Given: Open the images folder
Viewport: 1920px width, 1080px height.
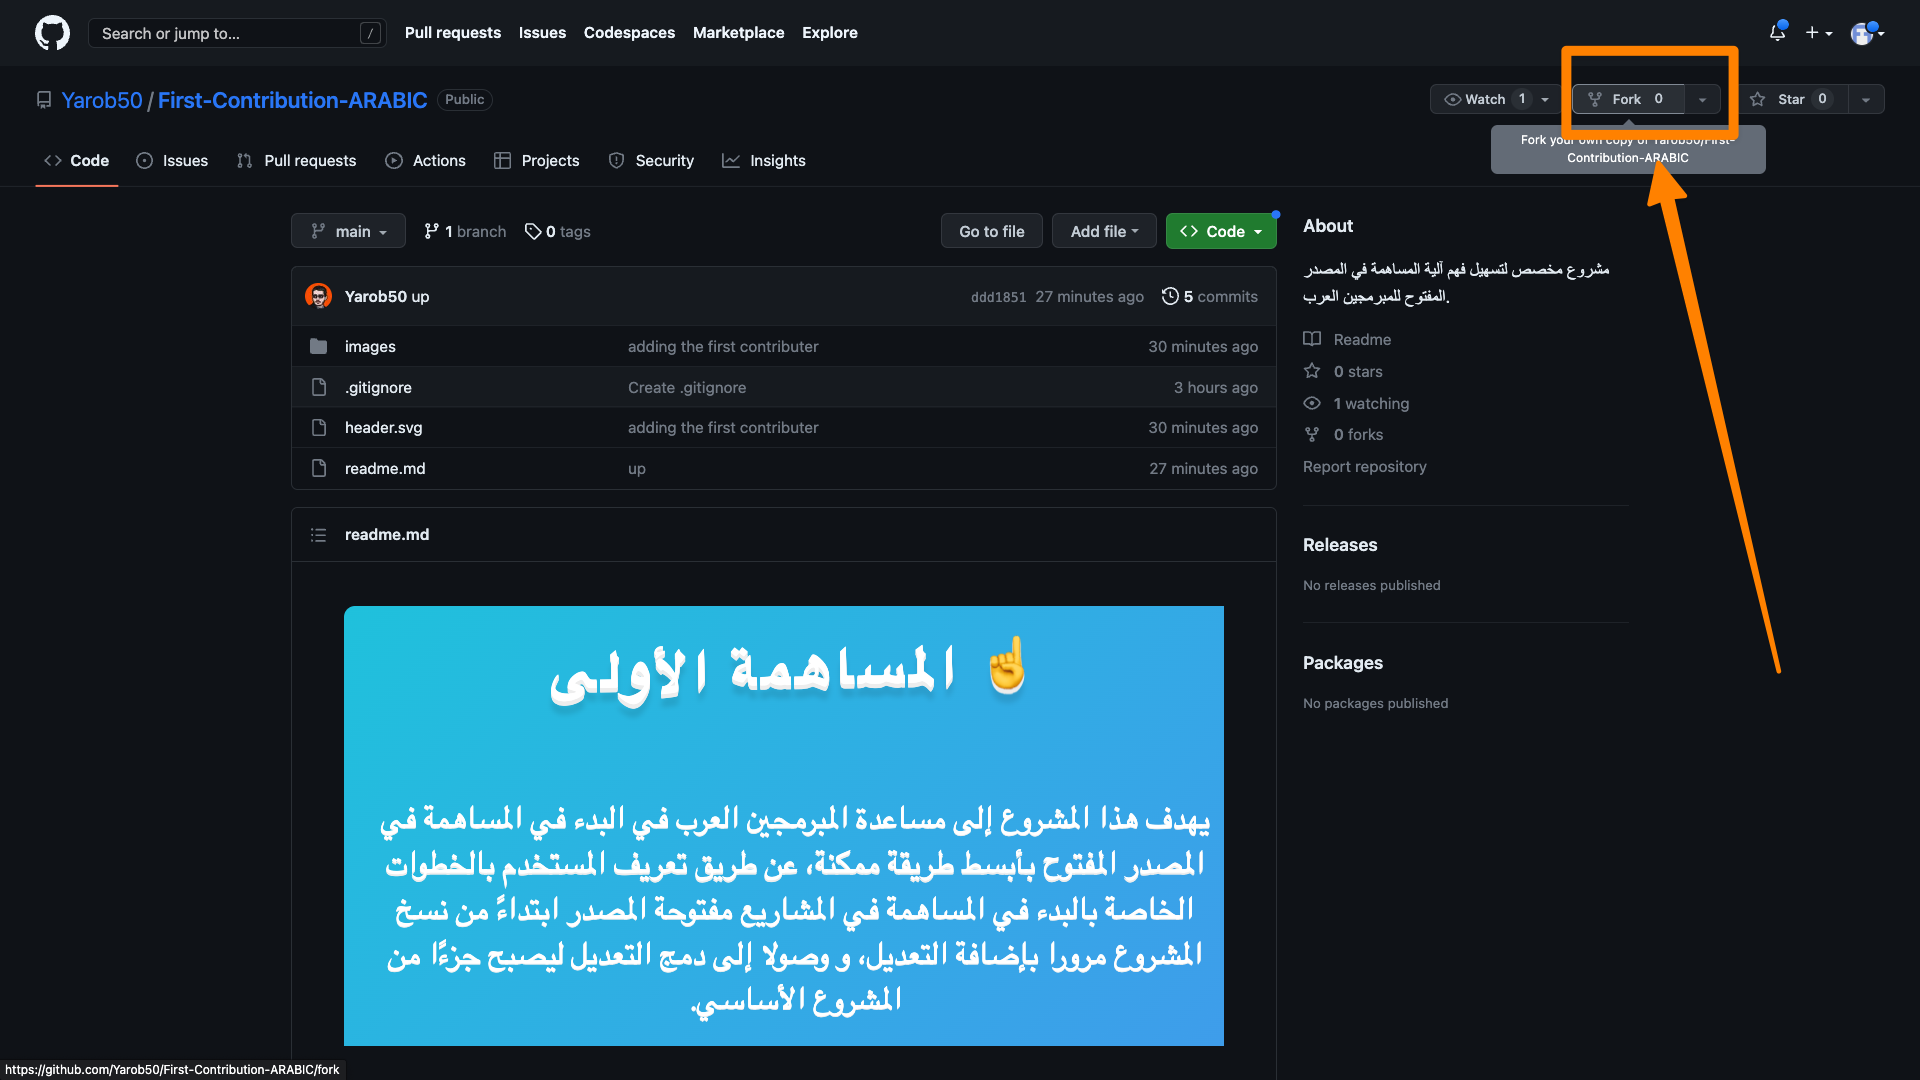Looking at the screenshot, I should 370,347.
